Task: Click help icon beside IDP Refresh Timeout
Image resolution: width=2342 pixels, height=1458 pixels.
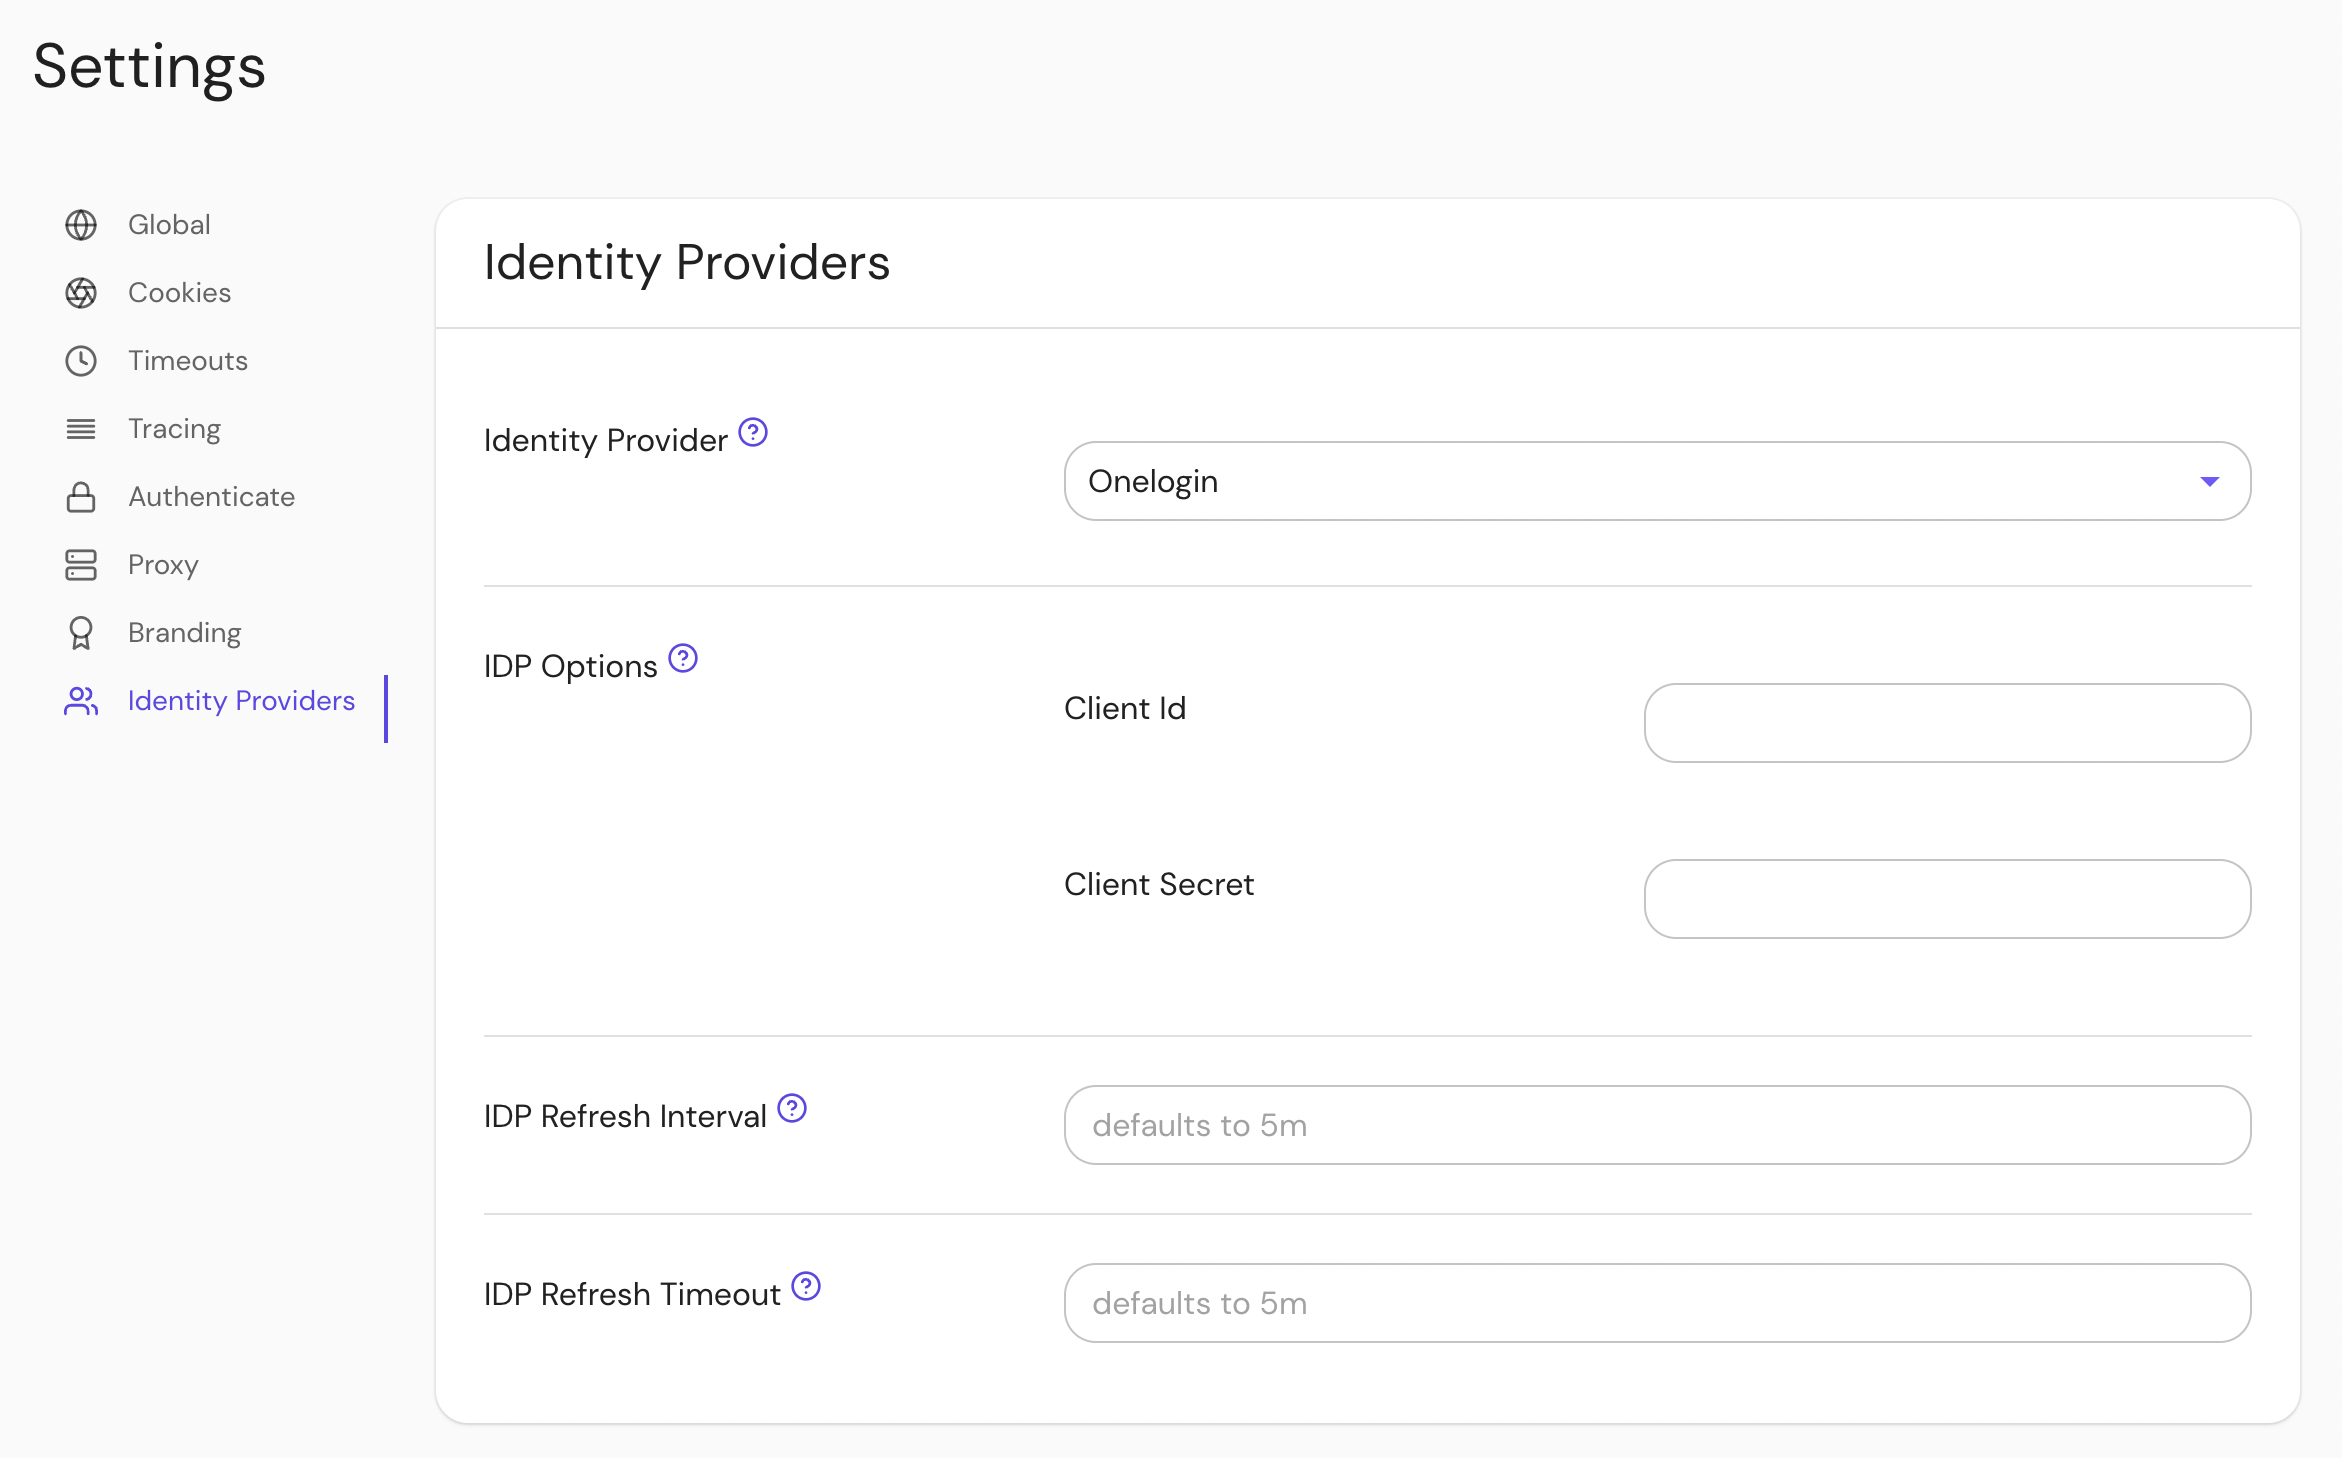Action: click(806, 1287)
